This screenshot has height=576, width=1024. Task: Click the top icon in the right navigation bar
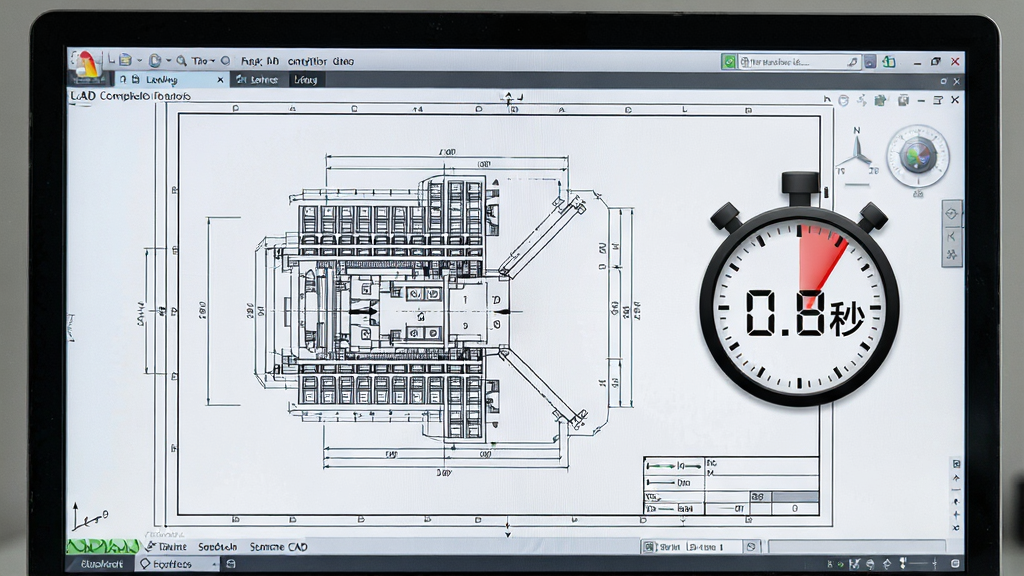tap(952, 214)
